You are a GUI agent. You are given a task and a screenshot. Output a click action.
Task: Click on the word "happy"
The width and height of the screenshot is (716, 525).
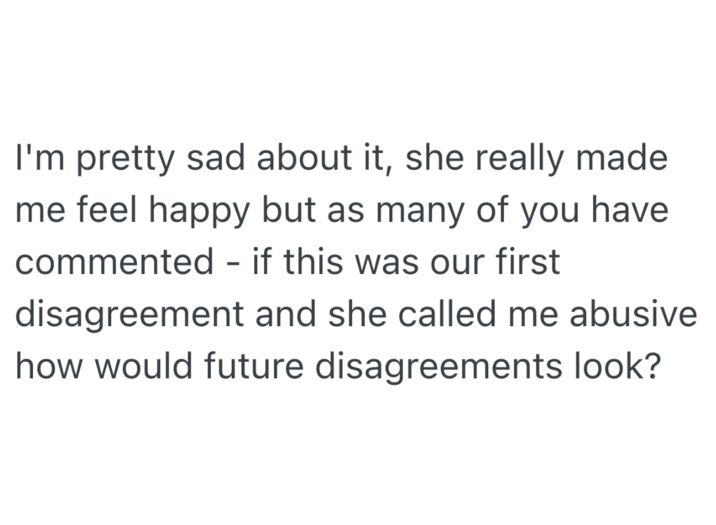tap(192, 214)
